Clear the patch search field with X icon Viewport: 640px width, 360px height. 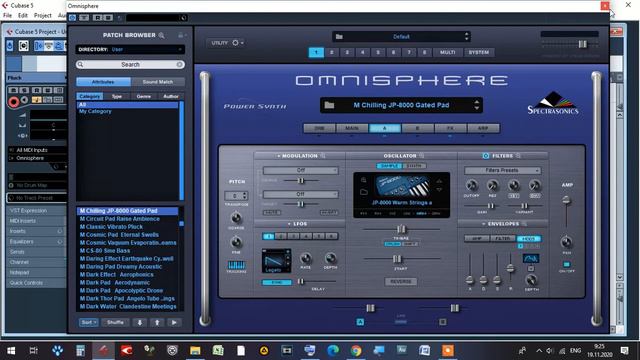click(x=179, y=64)
